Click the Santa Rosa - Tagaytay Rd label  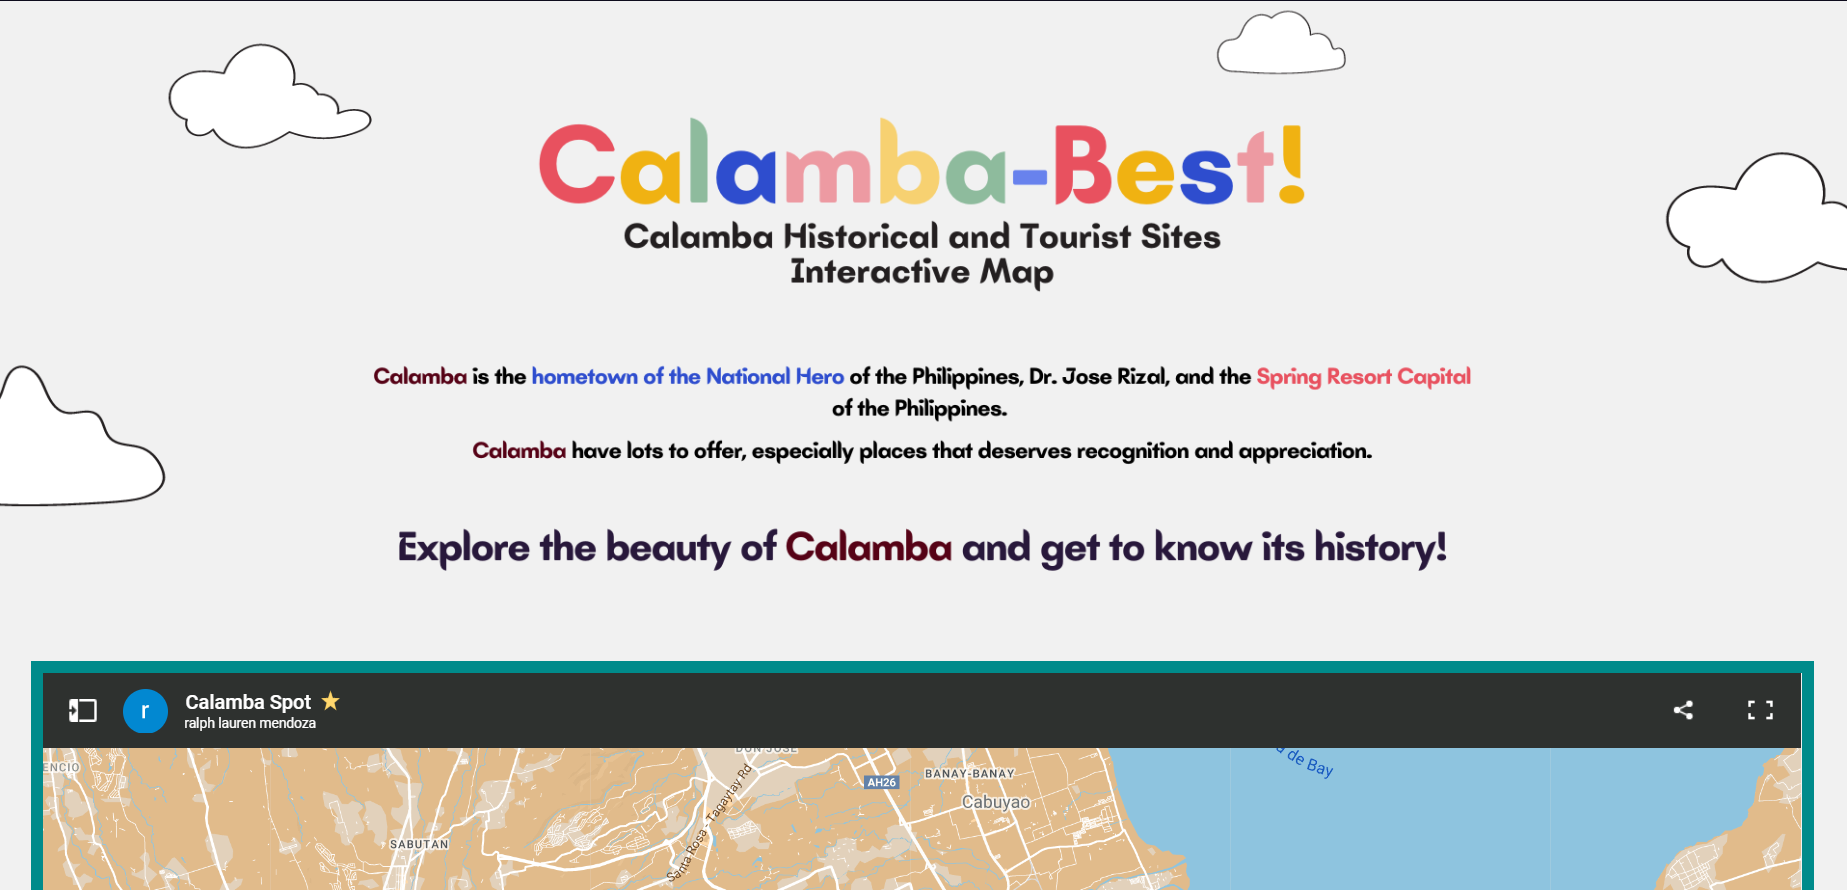tap(709, 824)
